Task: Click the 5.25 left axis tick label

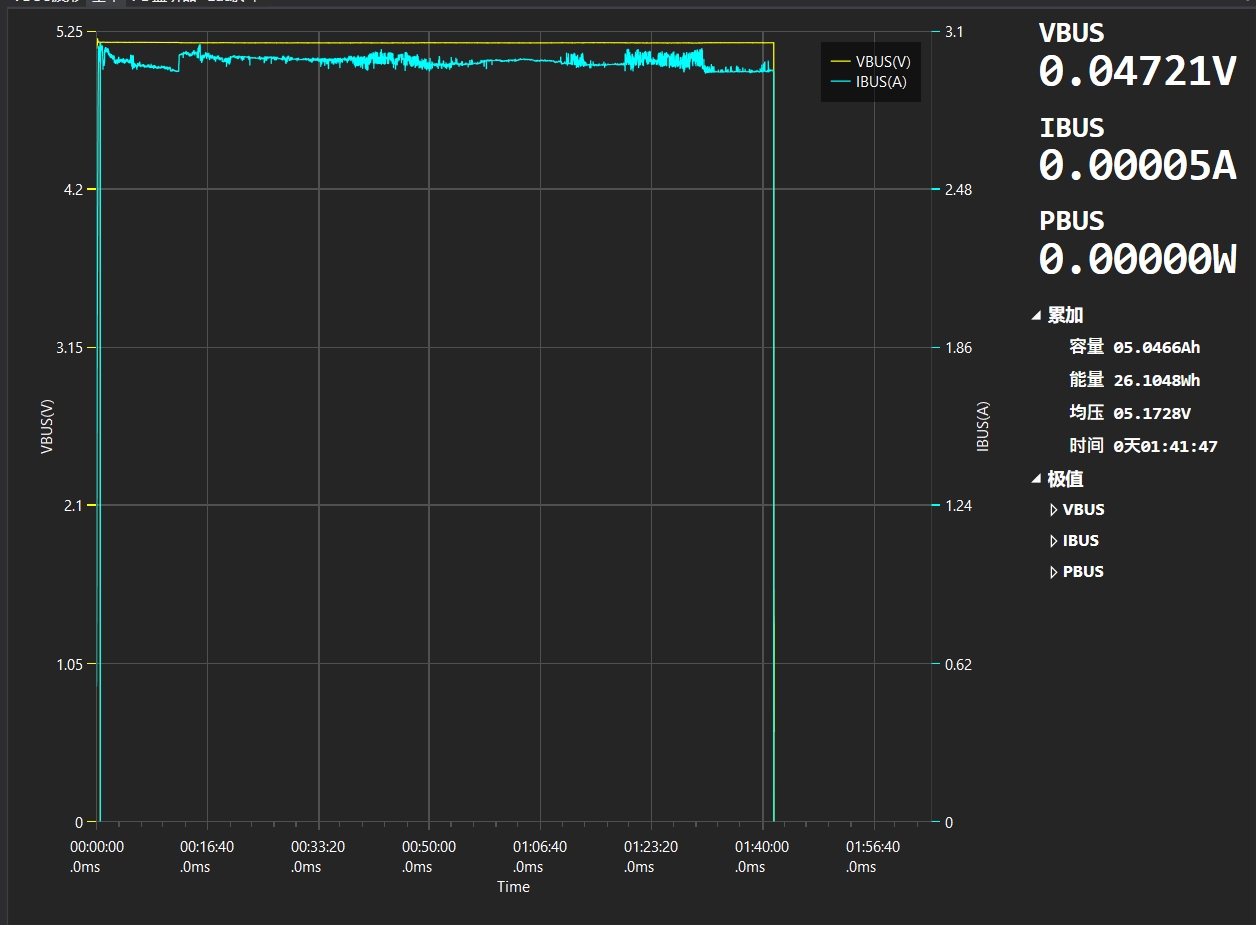Action: (70, 32)
